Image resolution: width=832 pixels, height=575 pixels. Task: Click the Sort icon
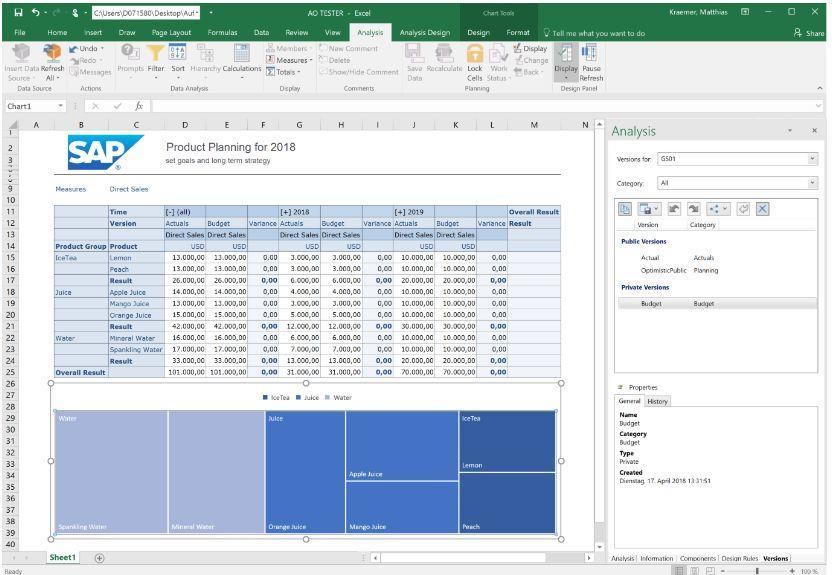point(178,53)
